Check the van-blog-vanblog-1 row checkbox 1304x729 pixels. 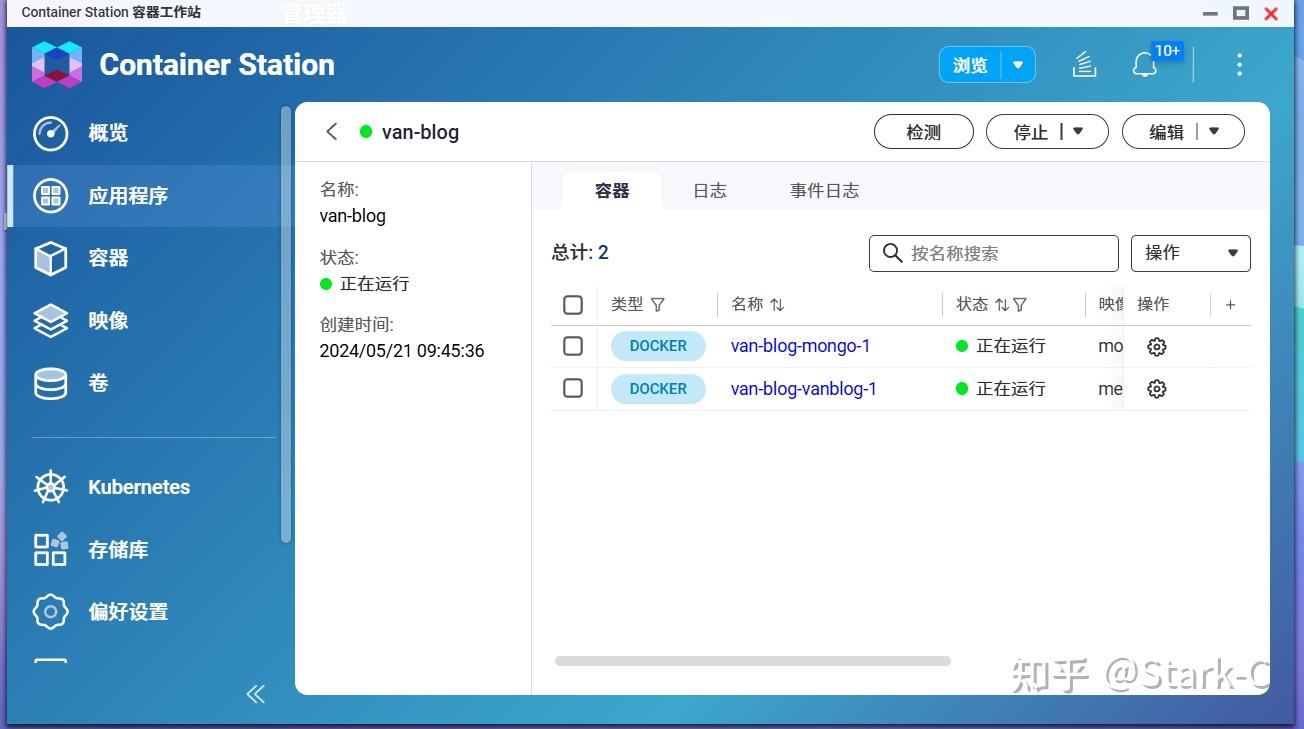pyautogui.click(x=573, y=389)
